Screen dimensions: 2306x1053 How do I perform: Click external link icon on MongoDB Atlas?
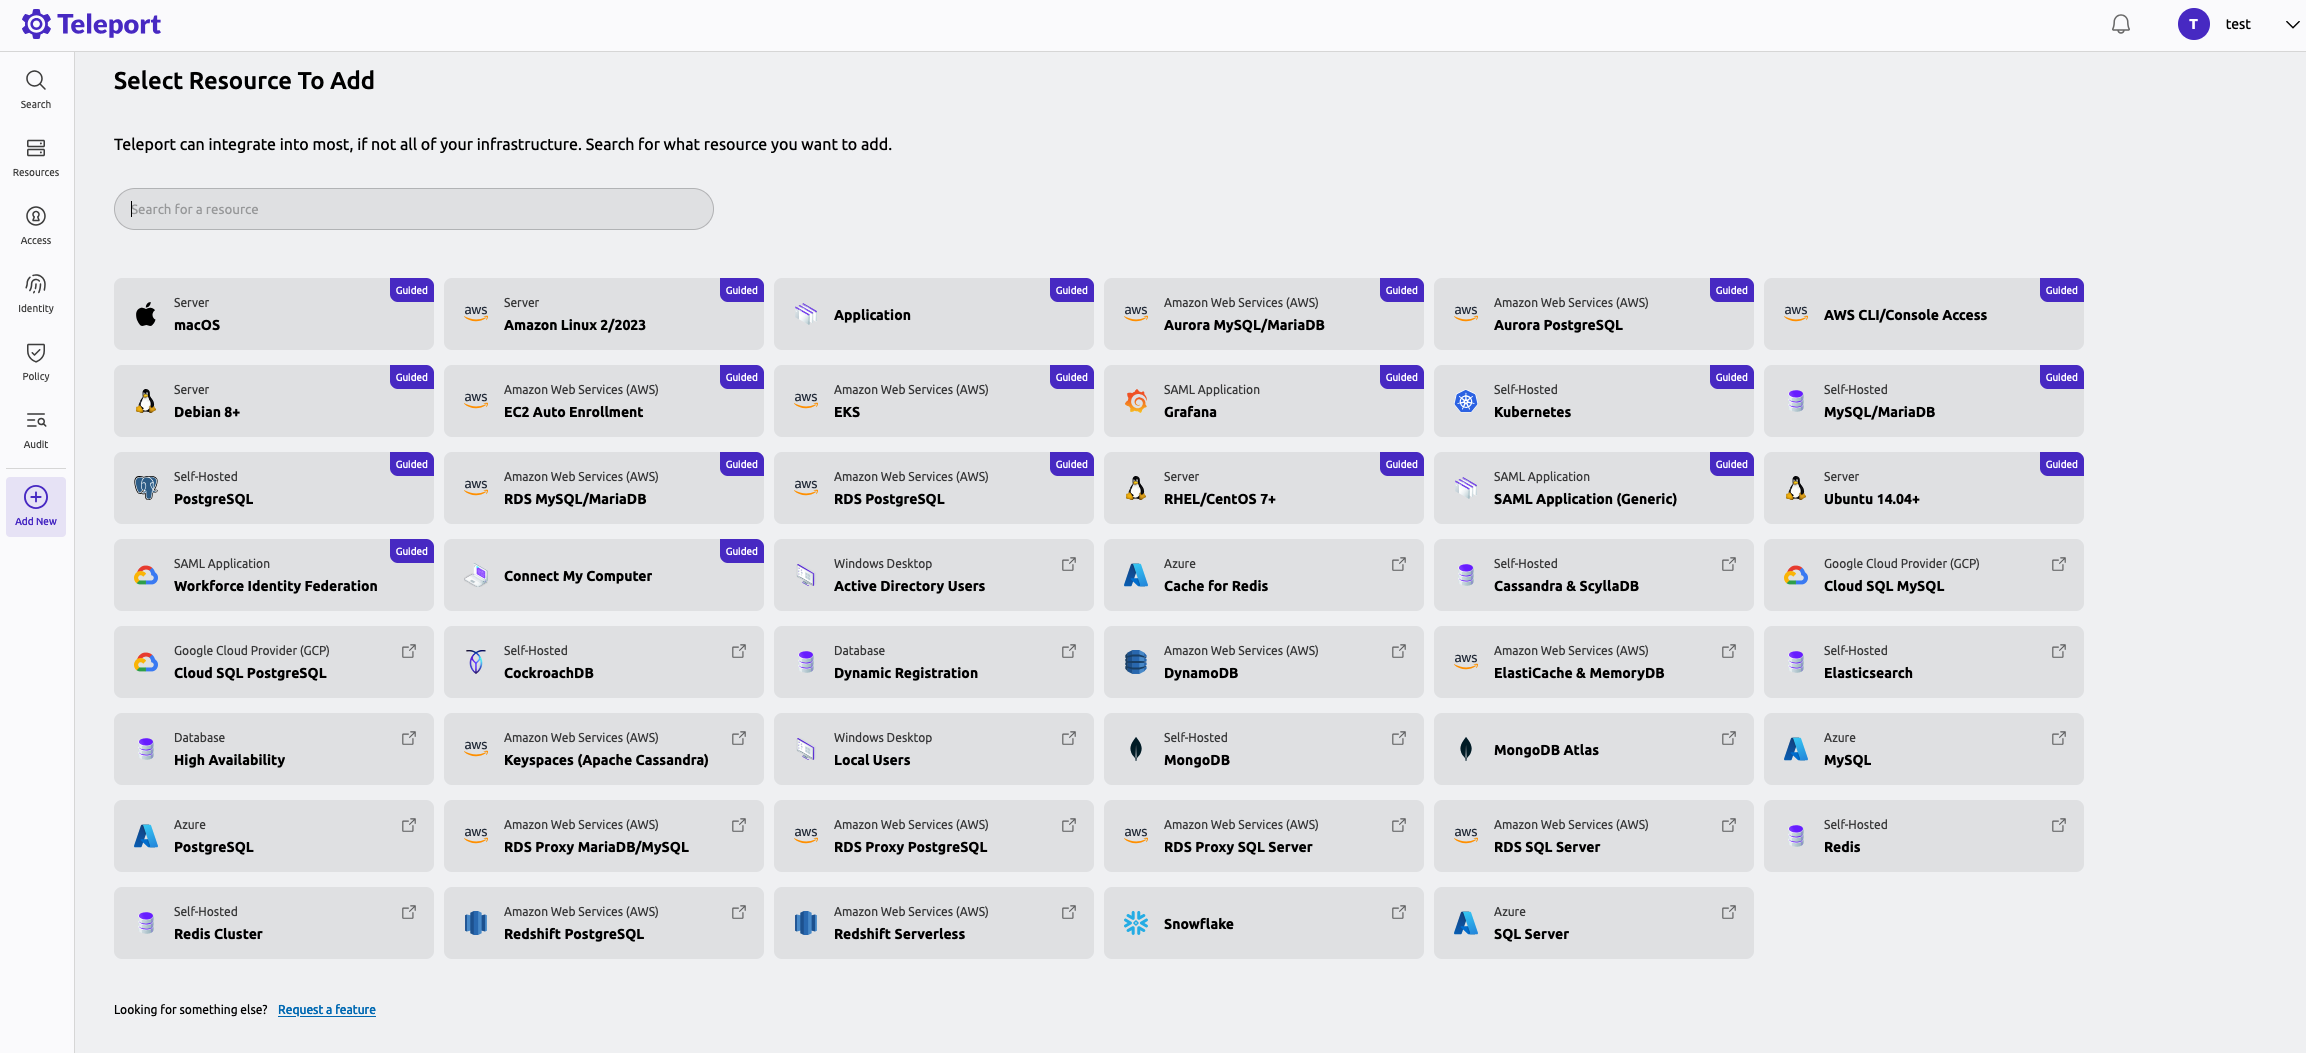[1728, 738]
